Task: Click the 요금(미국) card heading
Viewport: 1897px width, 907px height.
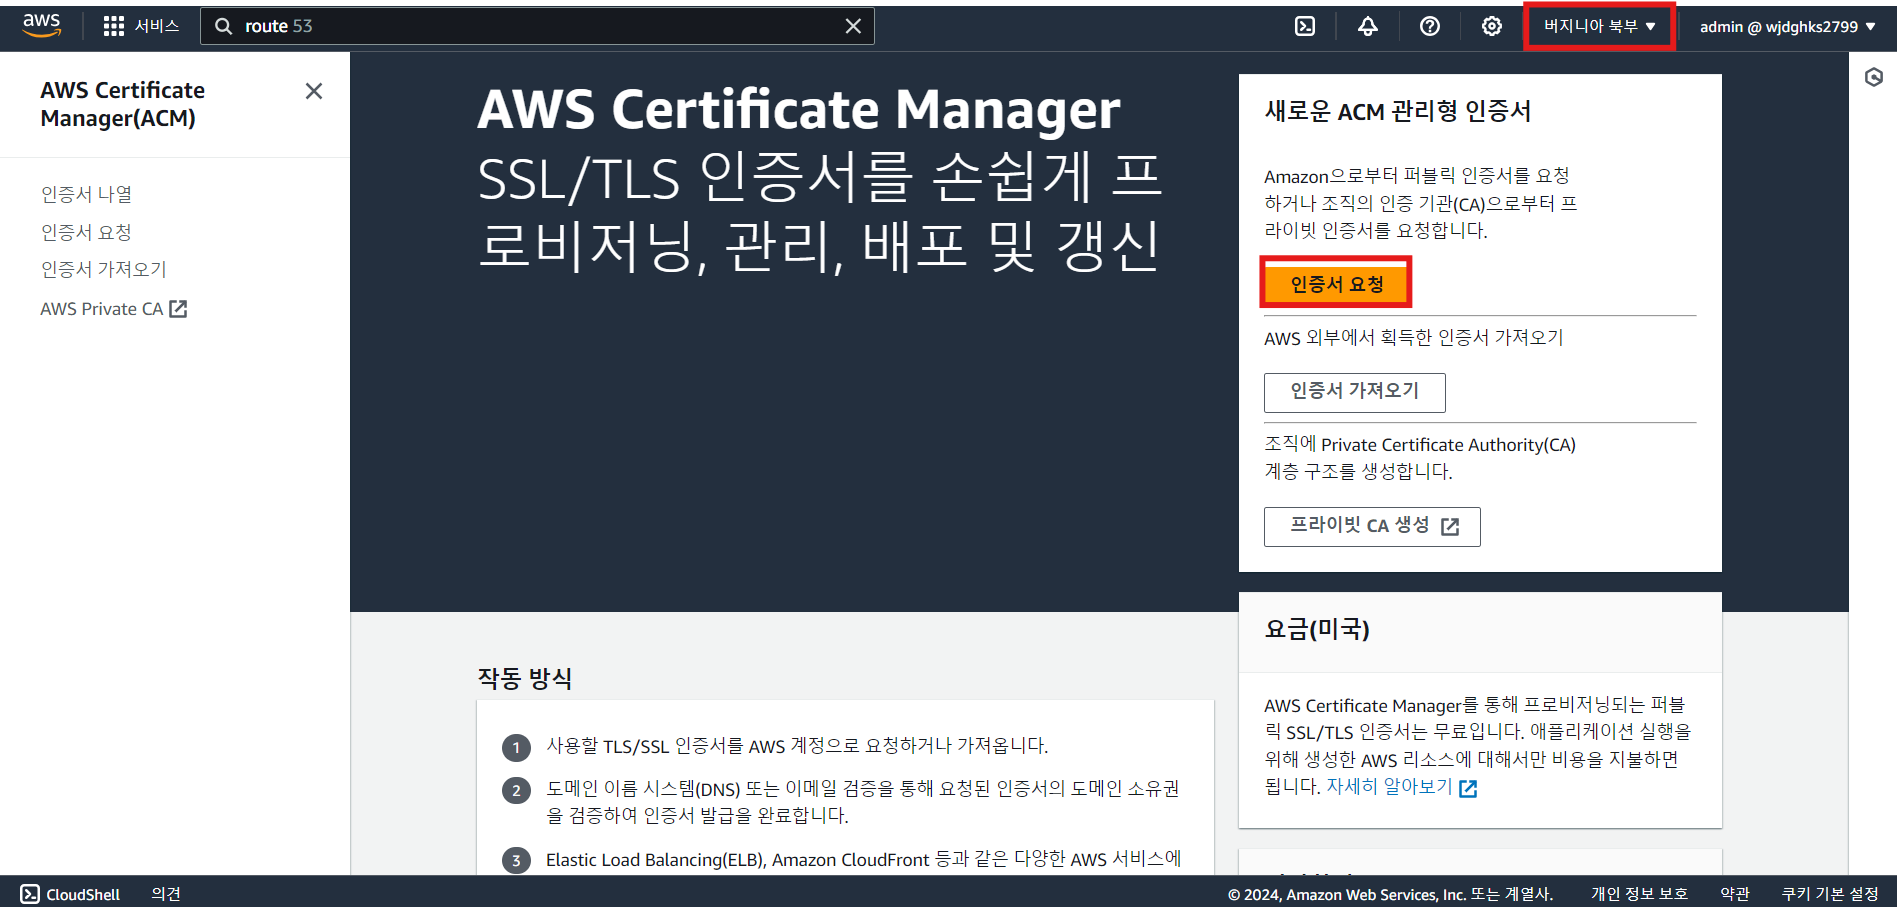Action: point(1317,629)
